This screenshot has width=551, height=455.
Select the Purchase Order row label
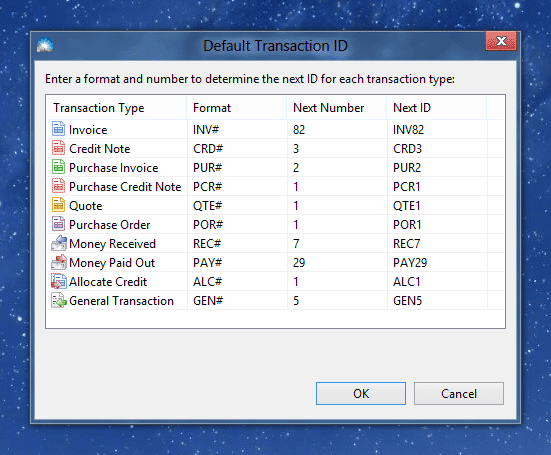[109, 225]
